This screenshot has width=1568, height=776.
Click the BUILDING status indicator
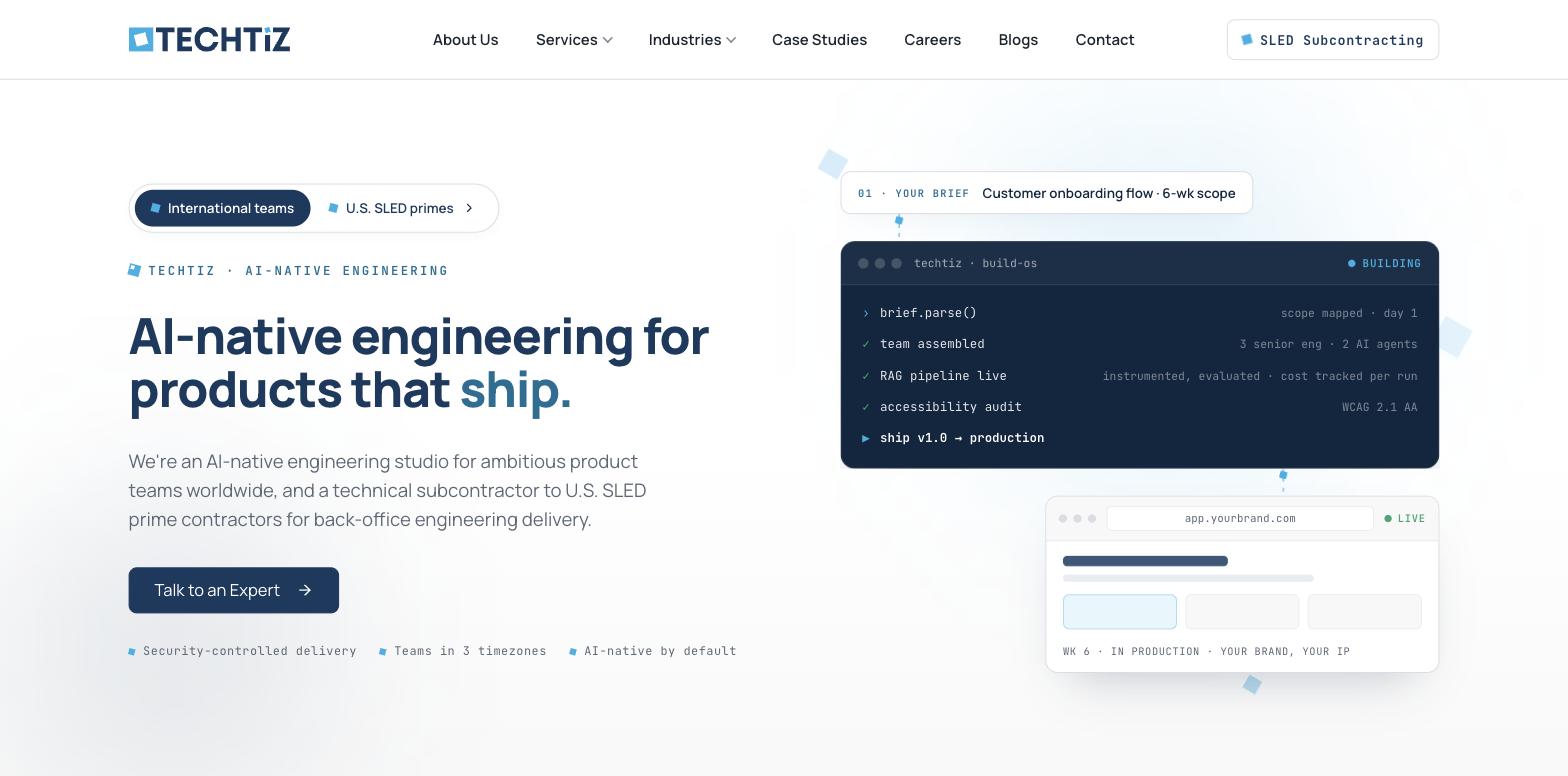pyautogui.click(x=1384, y=263)
